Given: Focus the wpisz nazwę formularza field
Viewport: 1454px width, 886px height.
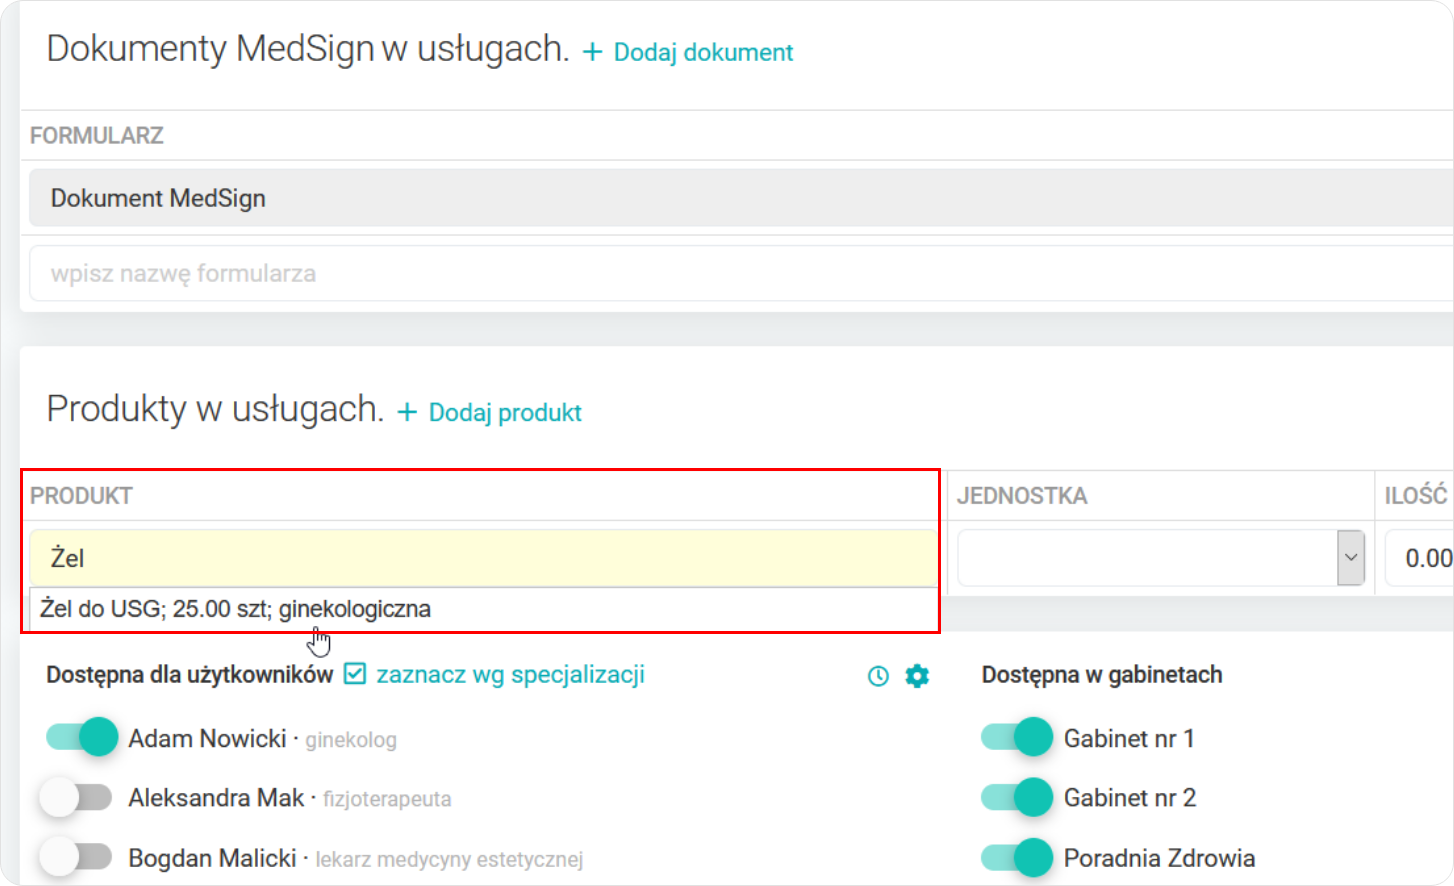Looking at the screenshot, I should 740,273.
